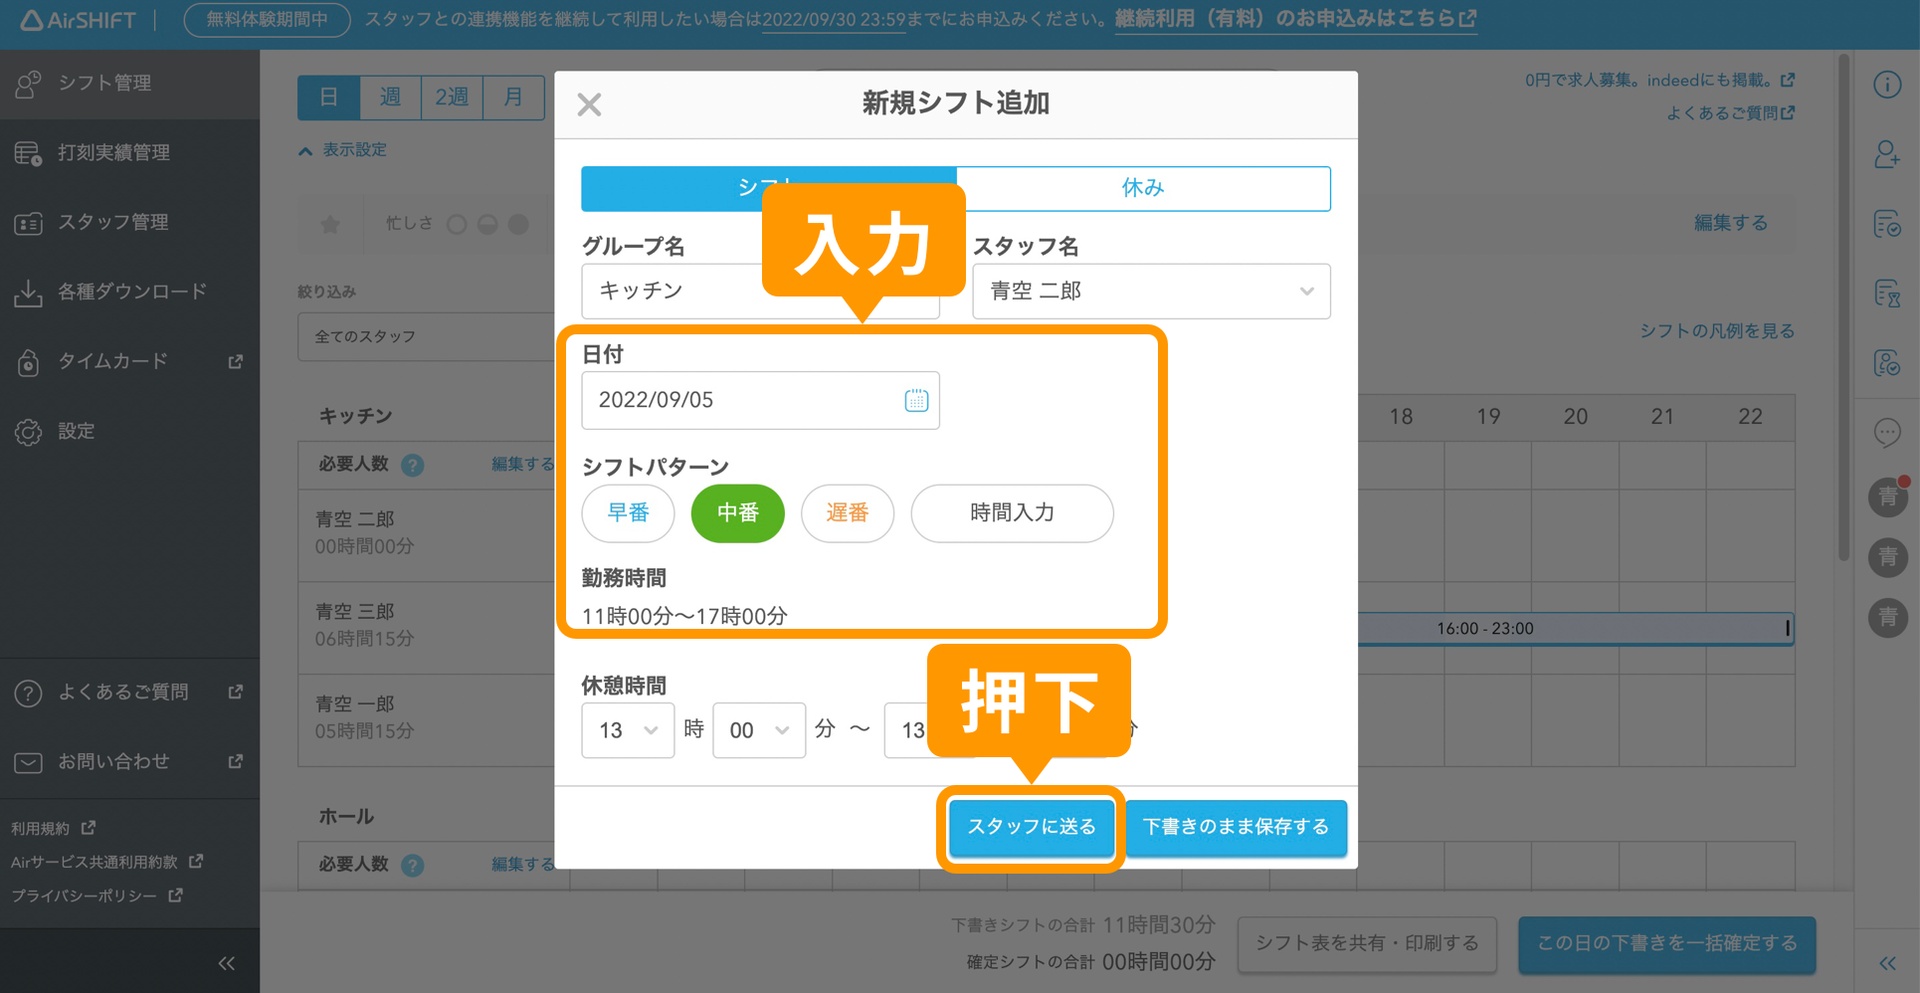Click the 日付 field showing 2022/09/05
Screen dimensions: 1920x993
[x=740, y=400]
